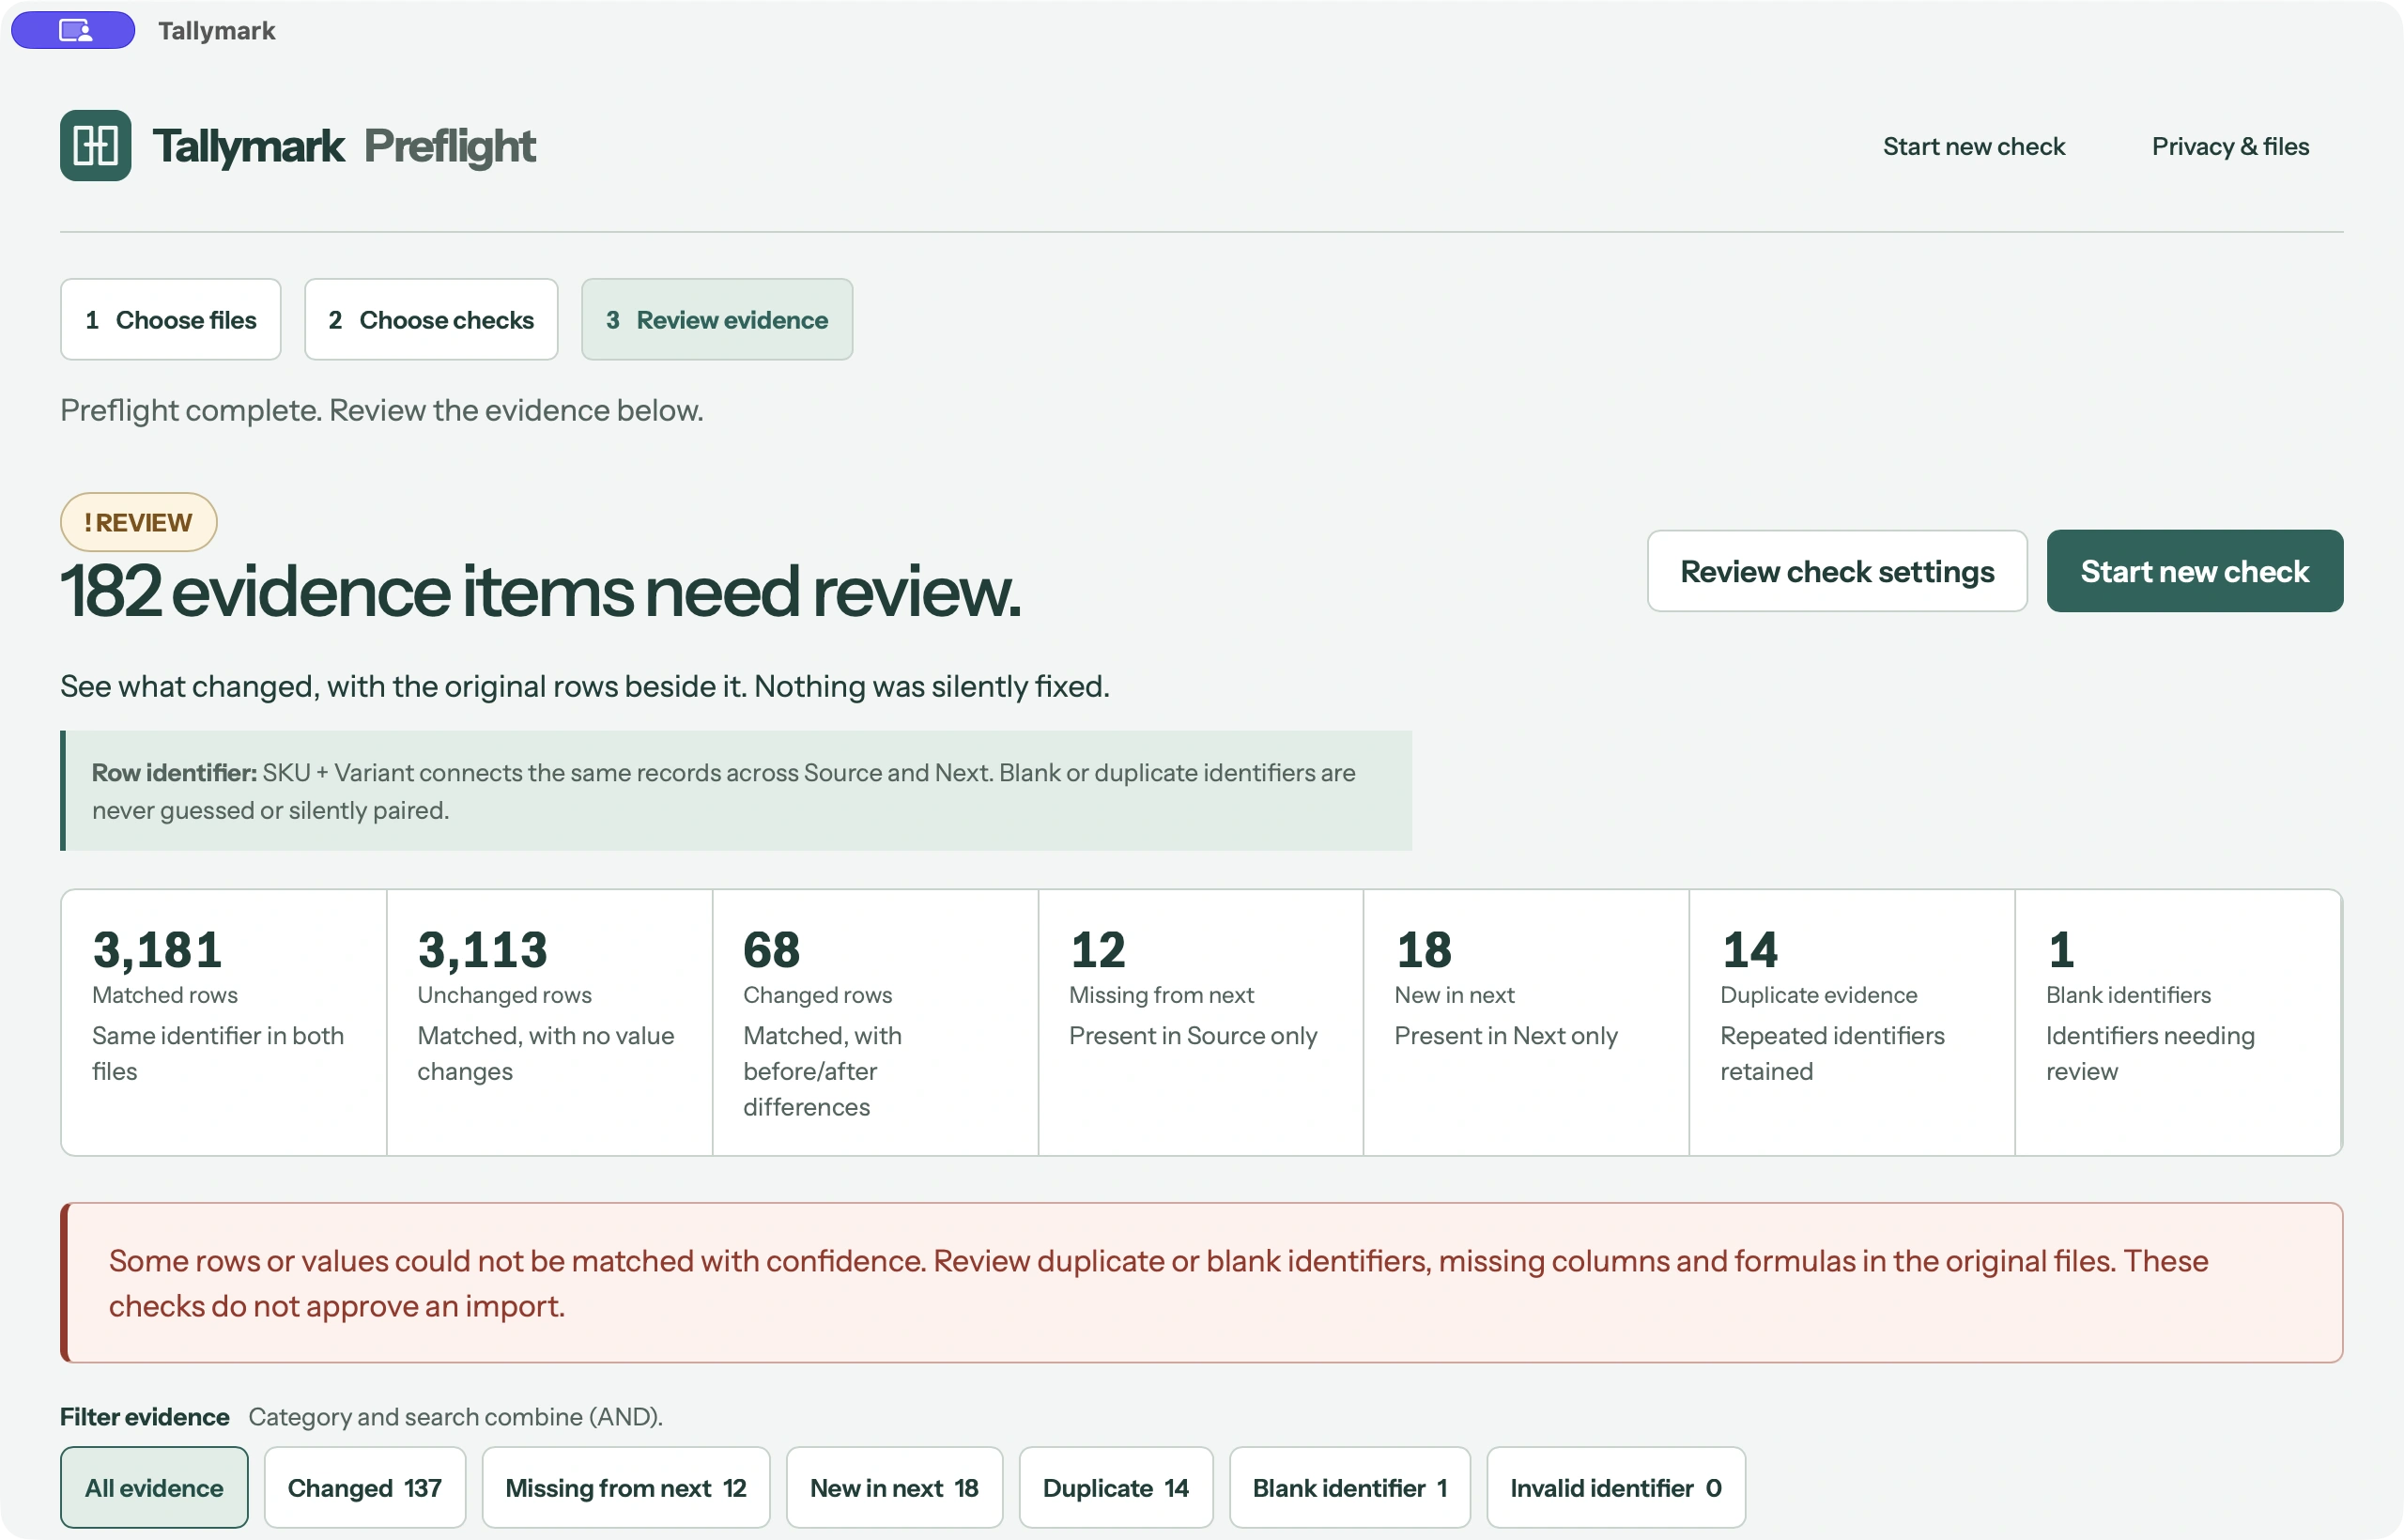Click the 3,113 Unchanged rows card

(549, 1022)
